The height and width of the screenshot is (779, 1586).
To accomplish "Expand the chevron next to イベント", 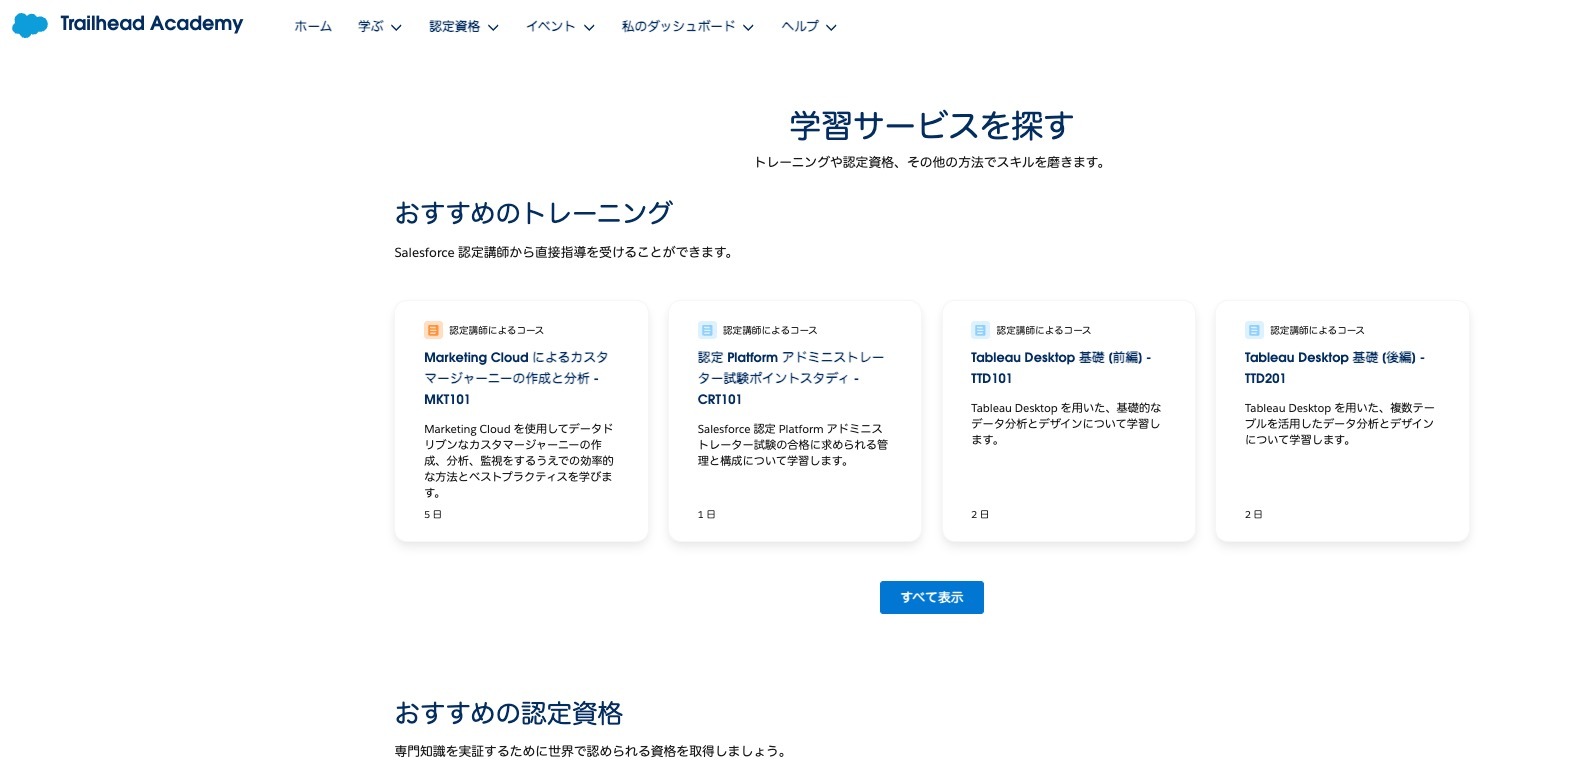I will click(589, 28).
